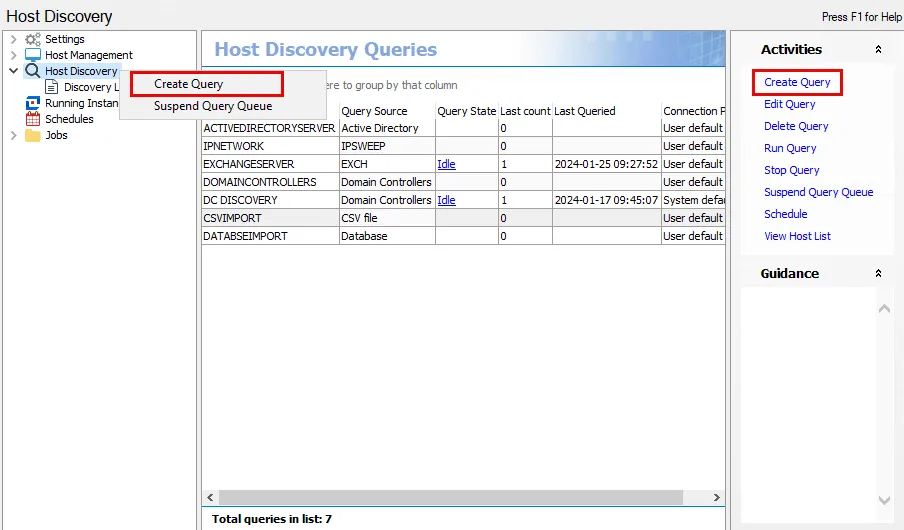Click the EXCH query source cell

pos(387,164)
